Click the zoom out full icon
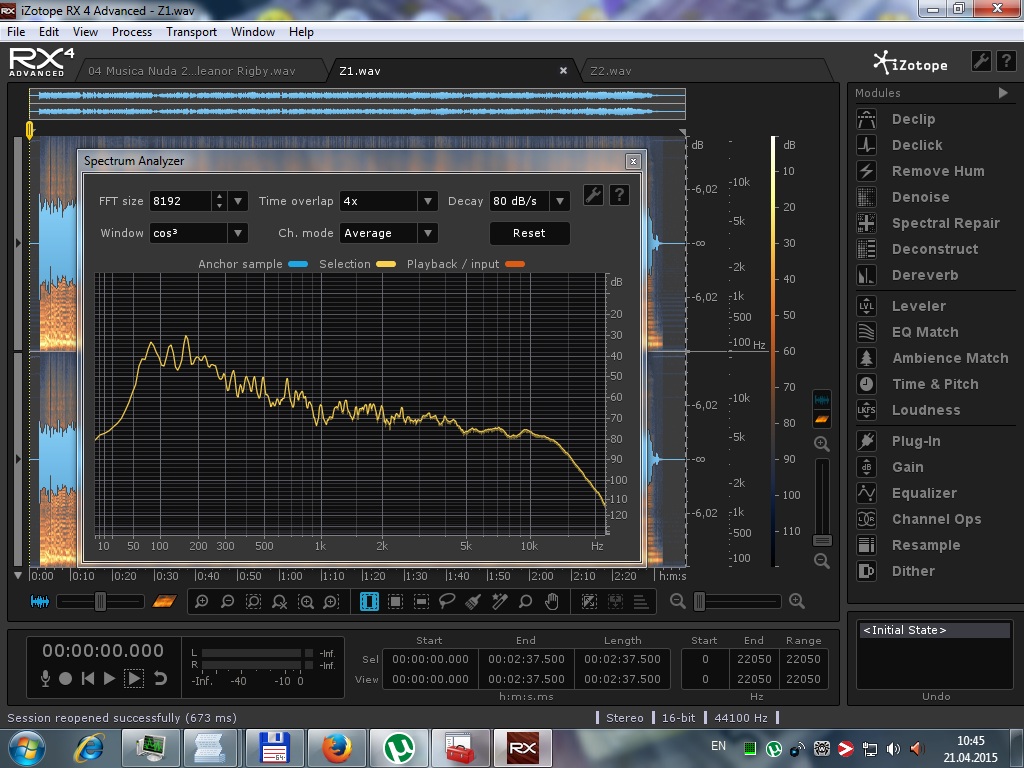The height and width of the screenshot is (768, 1024). [x=280, y=601]
